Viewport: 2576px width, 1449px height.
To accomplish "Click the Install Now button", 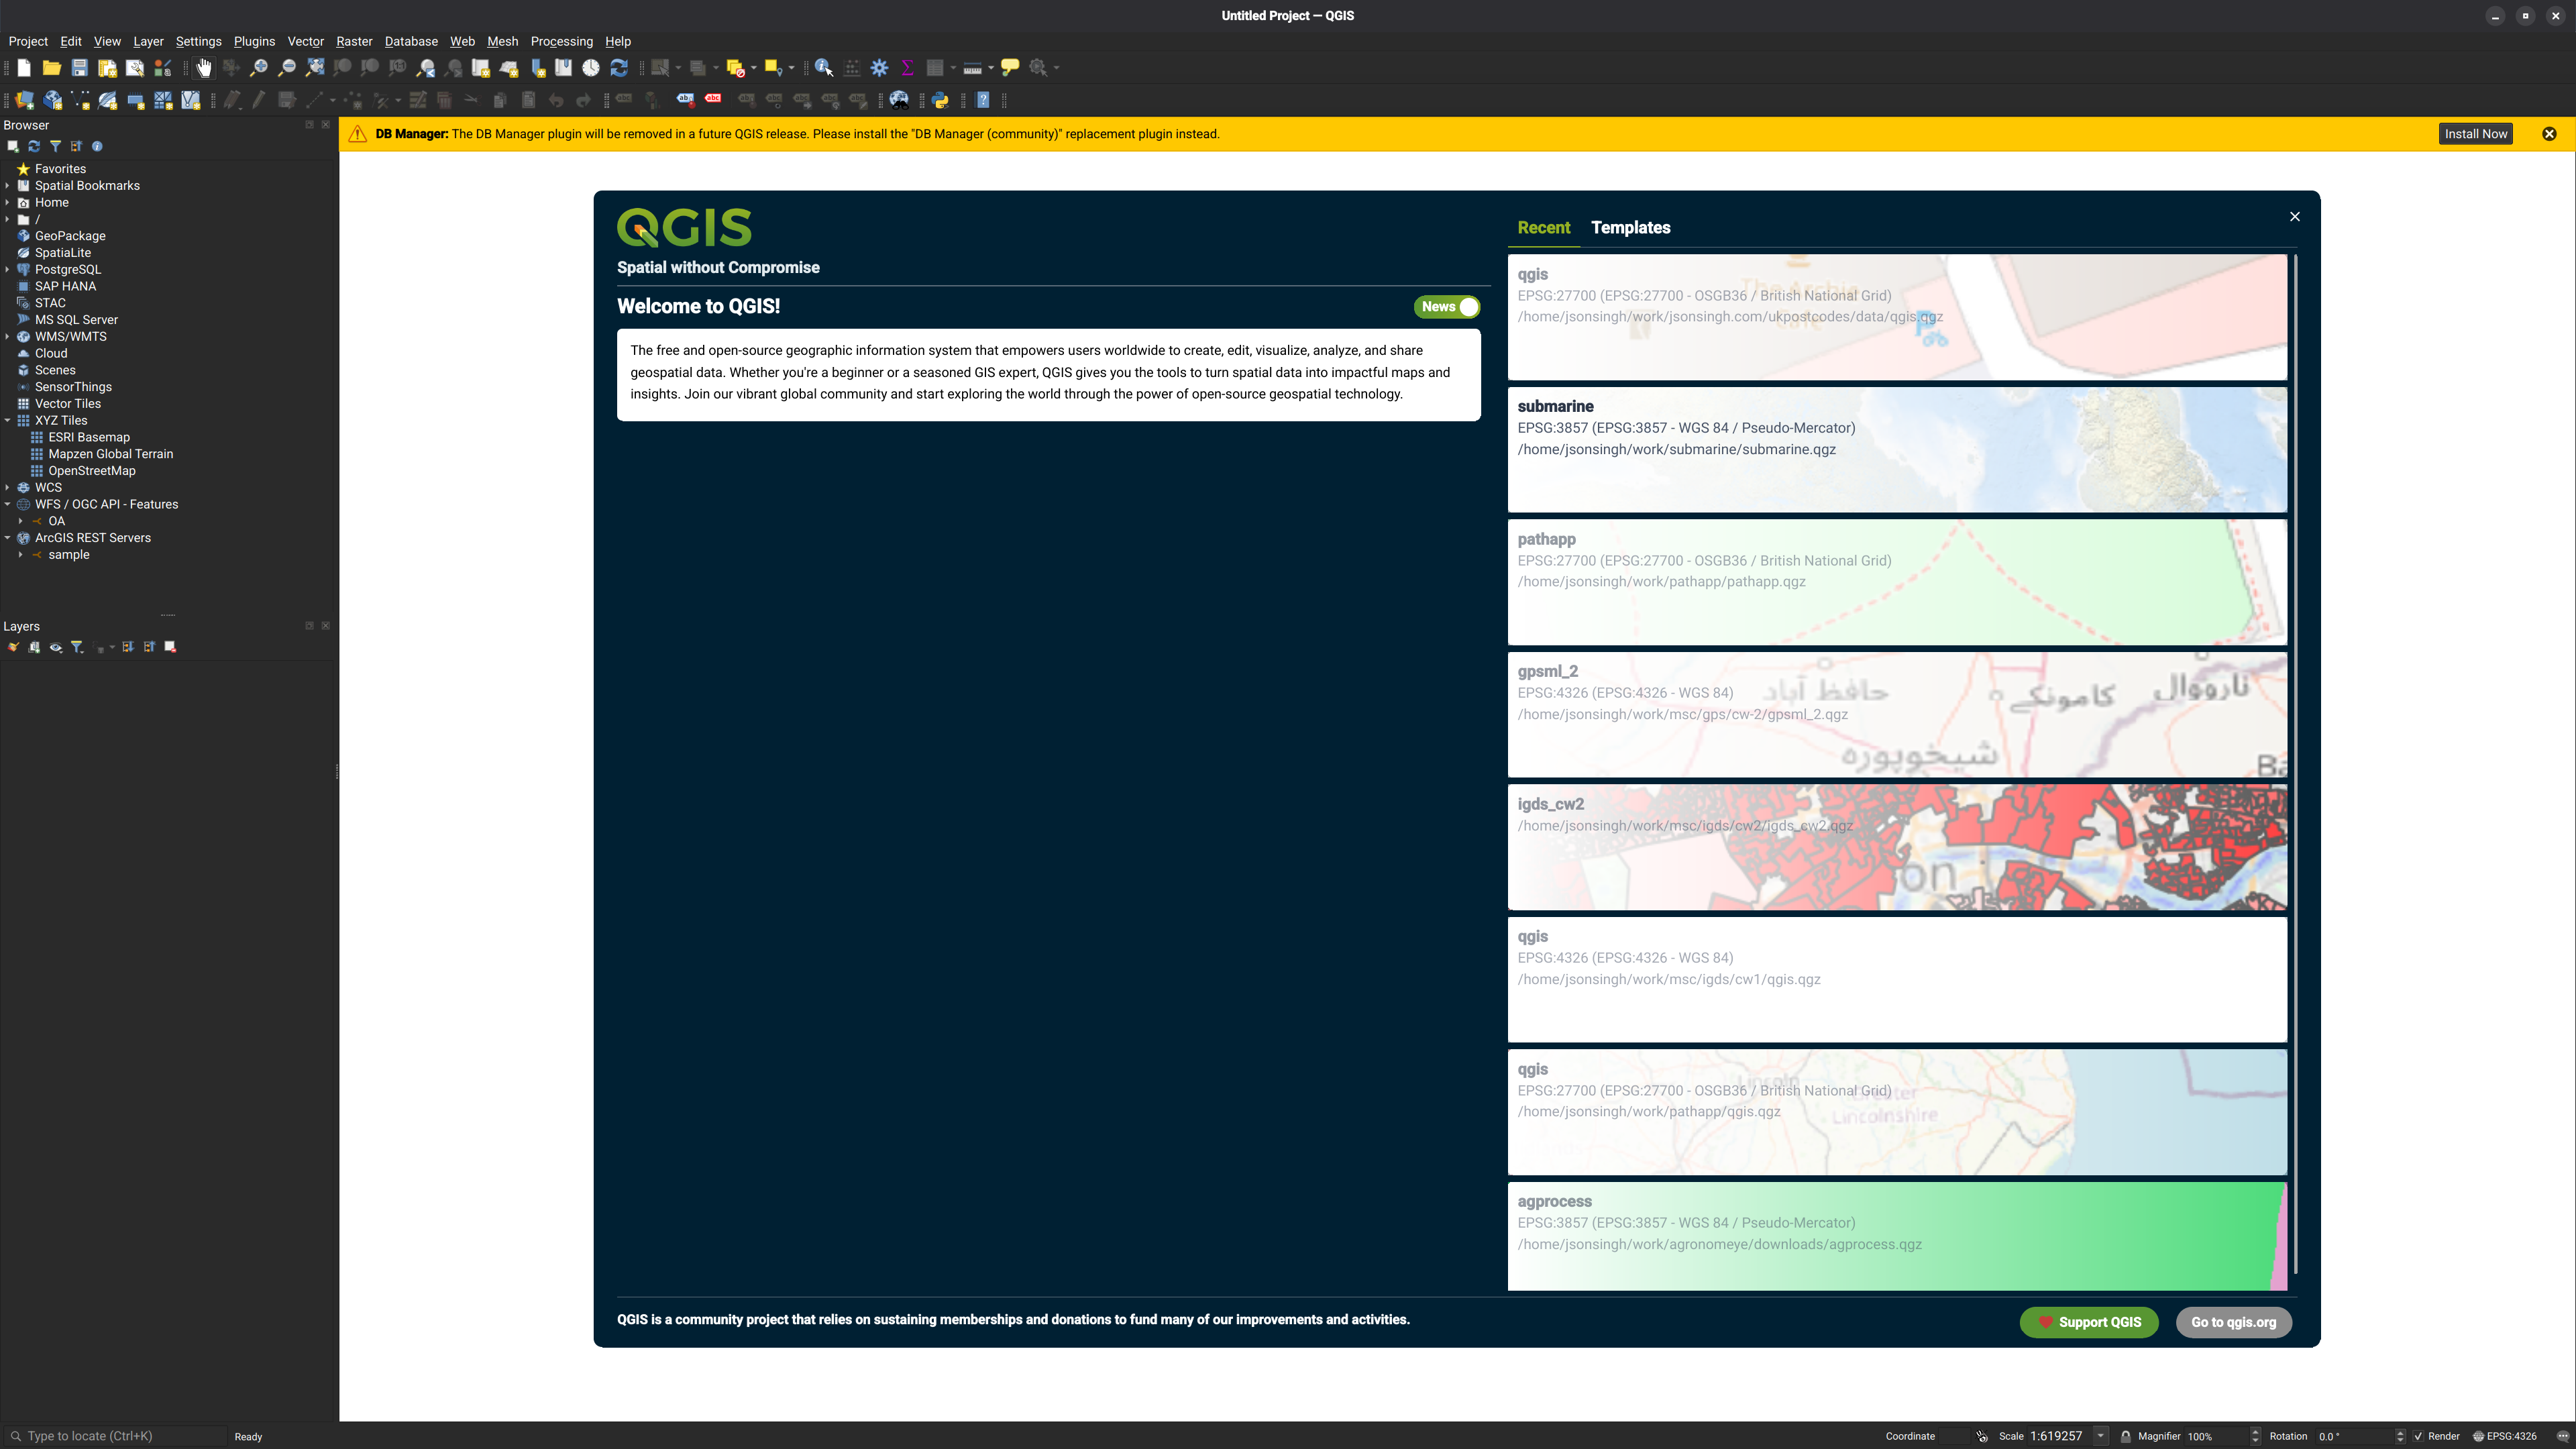I will pos(2475,134).
